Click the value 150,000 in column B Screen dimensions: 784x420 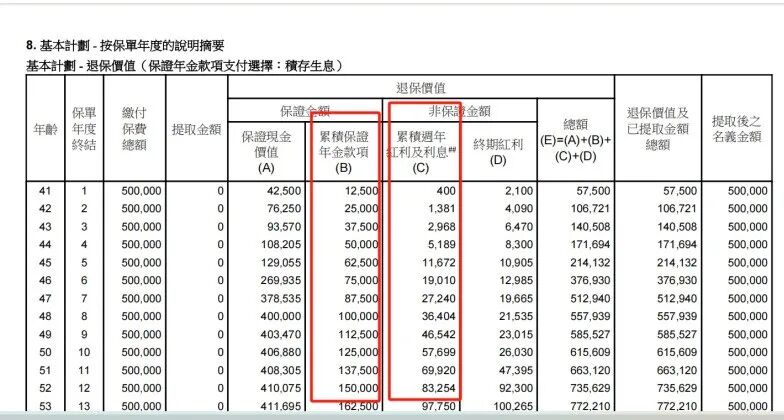tap(358, 385)
